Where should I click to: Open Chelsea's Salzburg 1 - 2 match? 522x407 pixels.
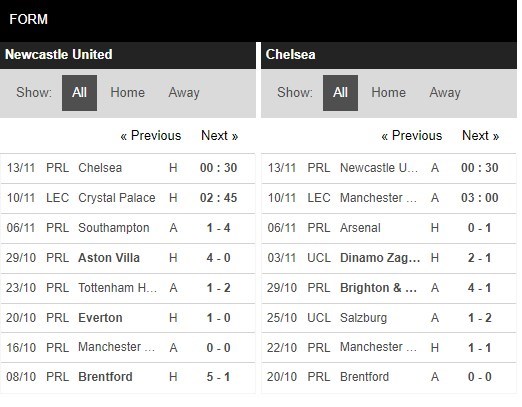point(389,318)
